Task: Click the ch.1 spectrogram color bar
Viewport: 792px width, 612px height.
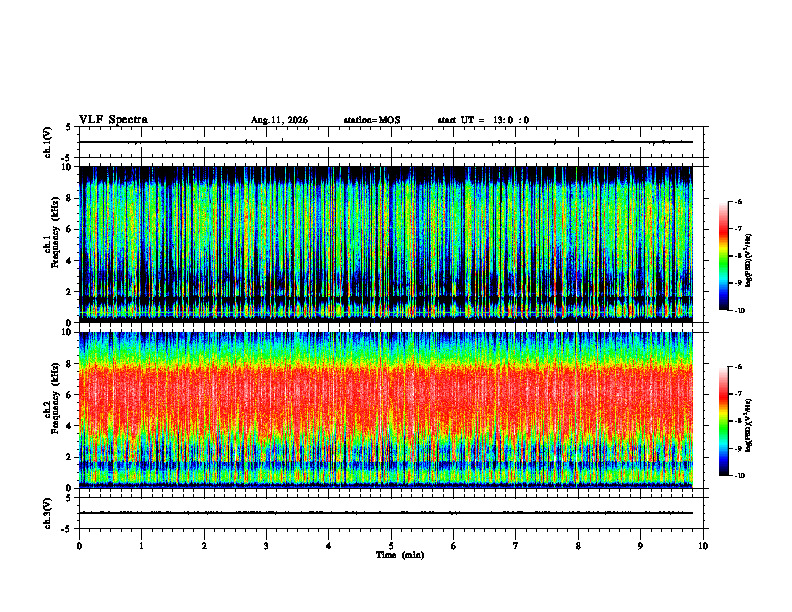Action: [x=723, y=256]
